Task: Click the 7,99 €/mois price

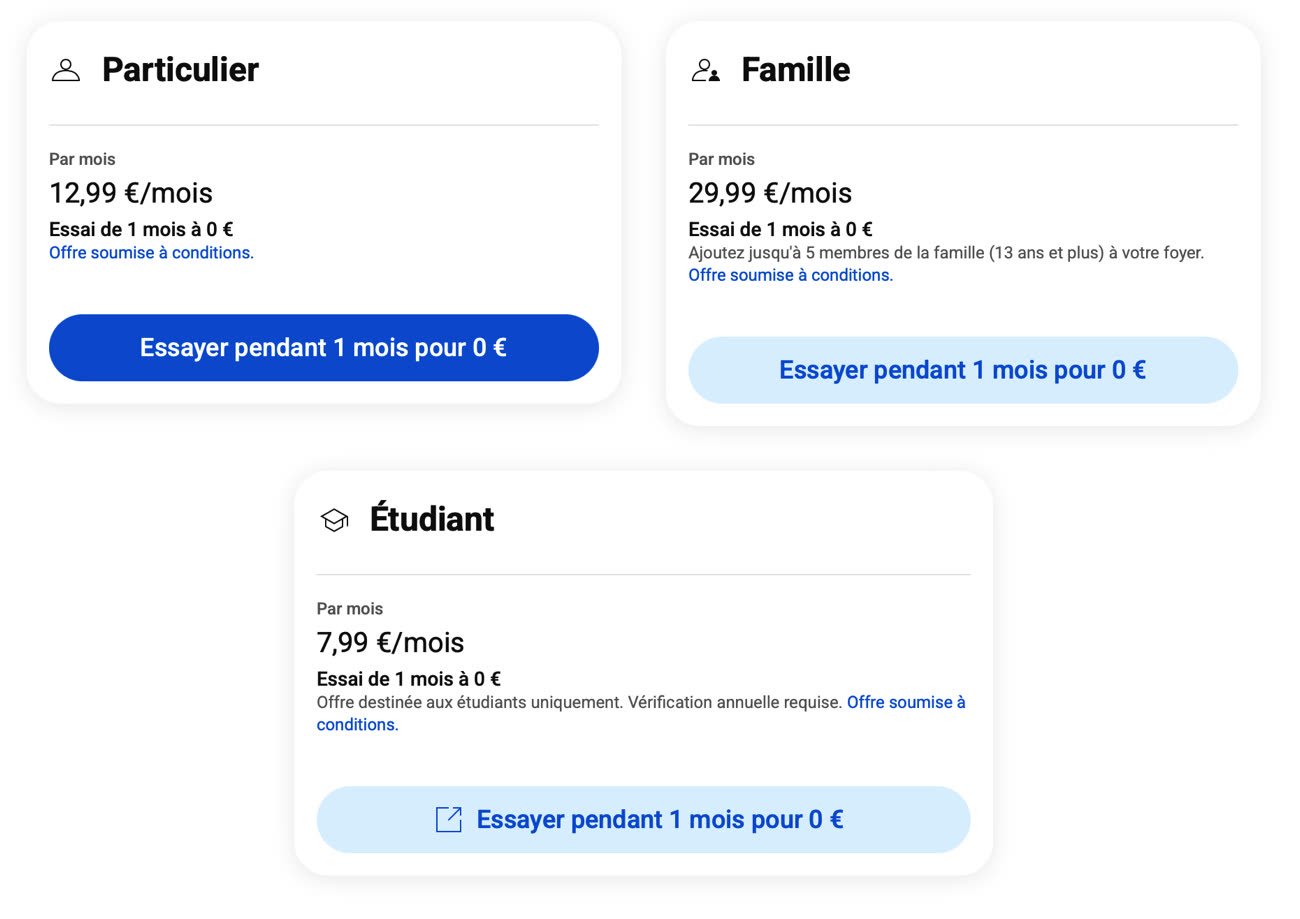Action: 391,642
